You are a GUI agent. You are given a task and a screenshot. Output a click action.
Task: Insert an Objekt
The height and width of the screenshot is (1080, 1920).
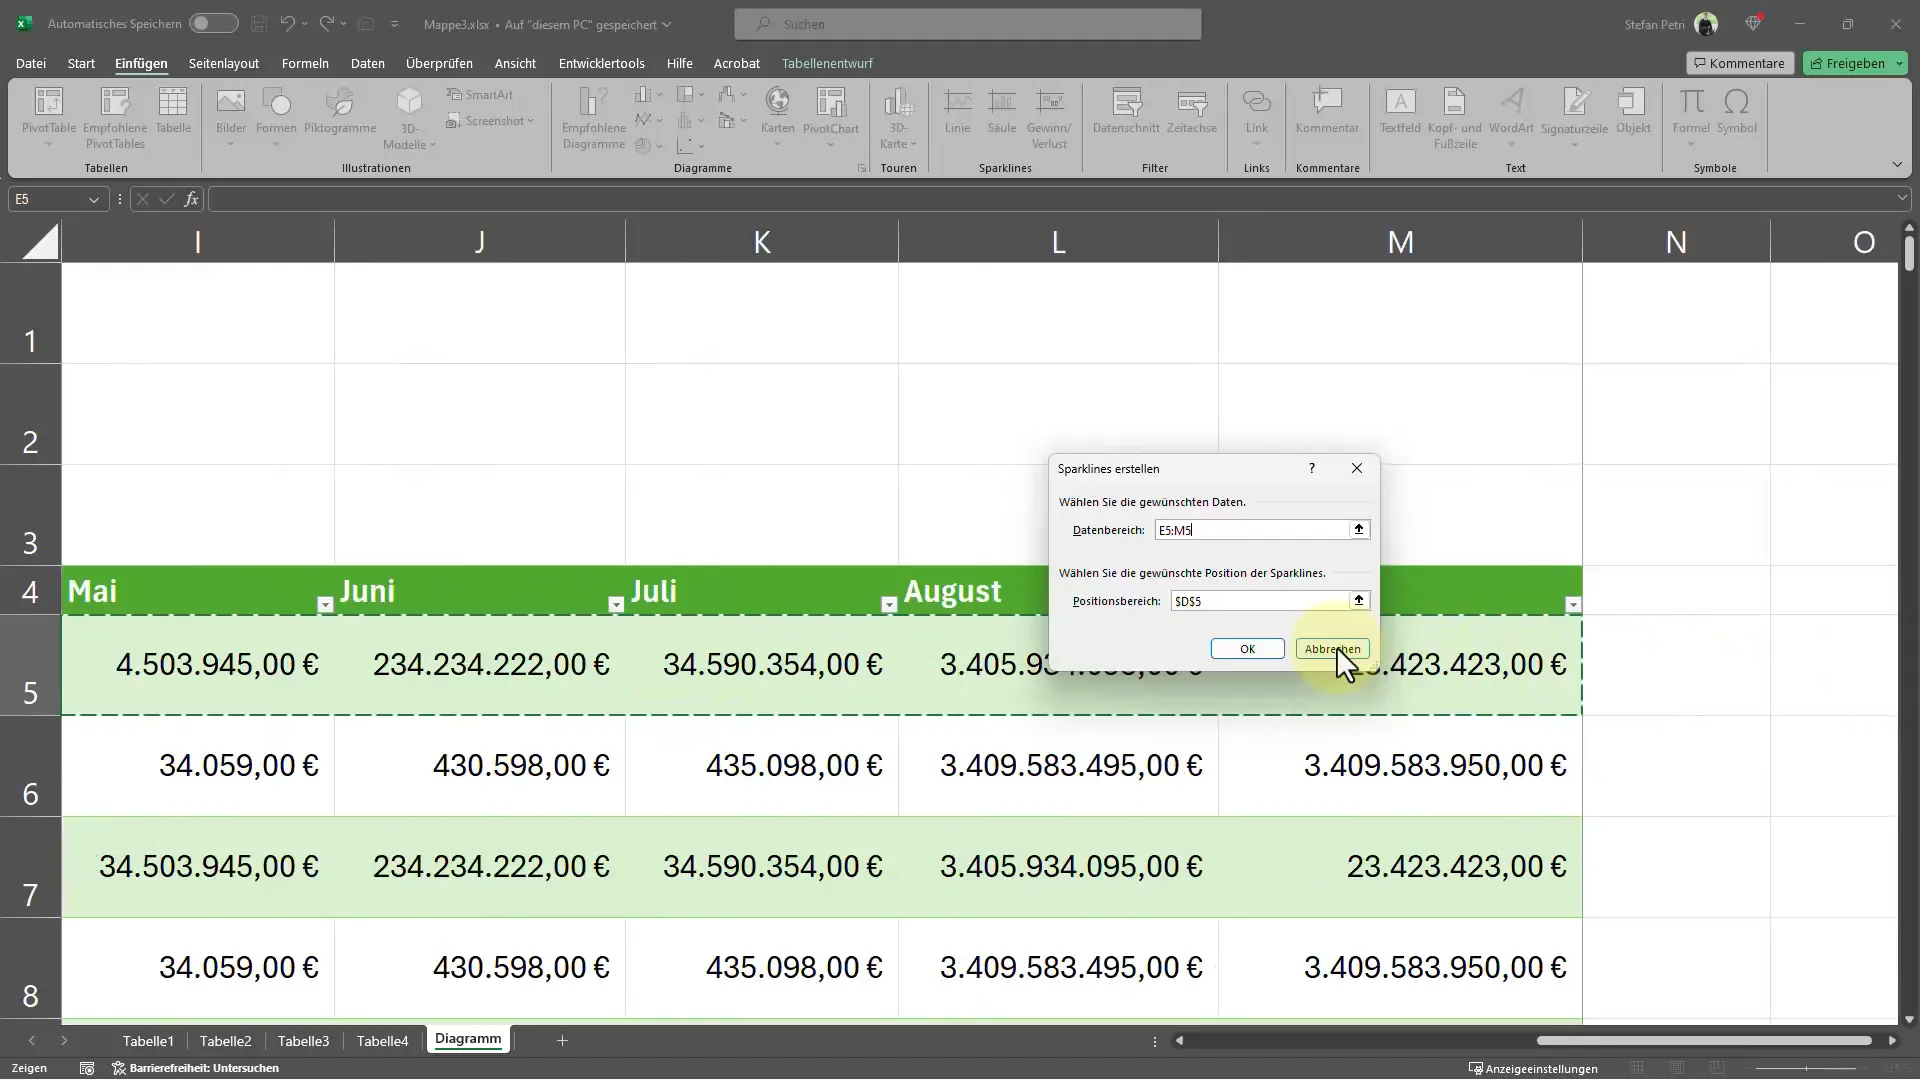click(x=1633, y=111)
